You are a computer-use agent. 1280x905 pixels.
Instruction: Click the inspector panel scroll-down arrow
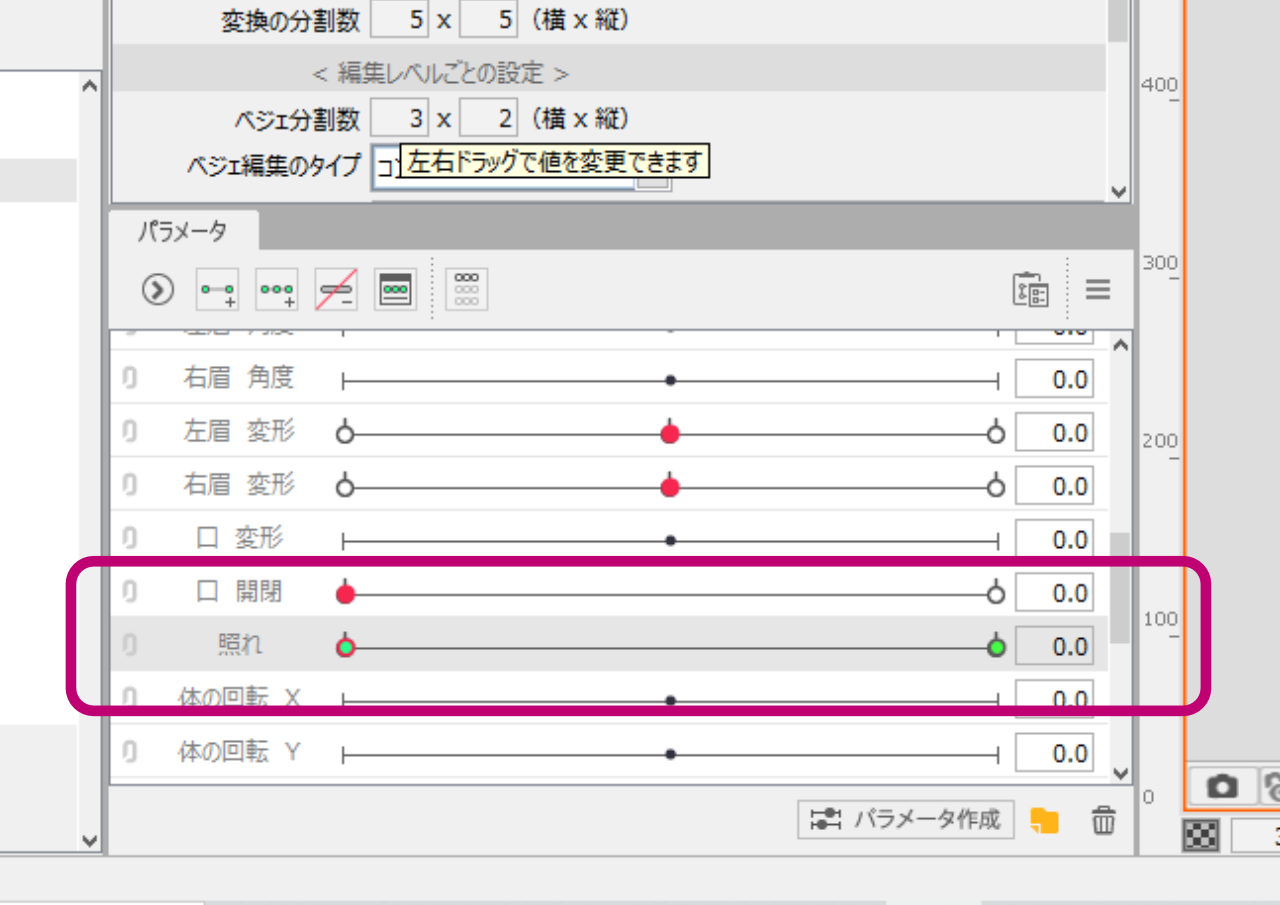[x=1119, y=191]
